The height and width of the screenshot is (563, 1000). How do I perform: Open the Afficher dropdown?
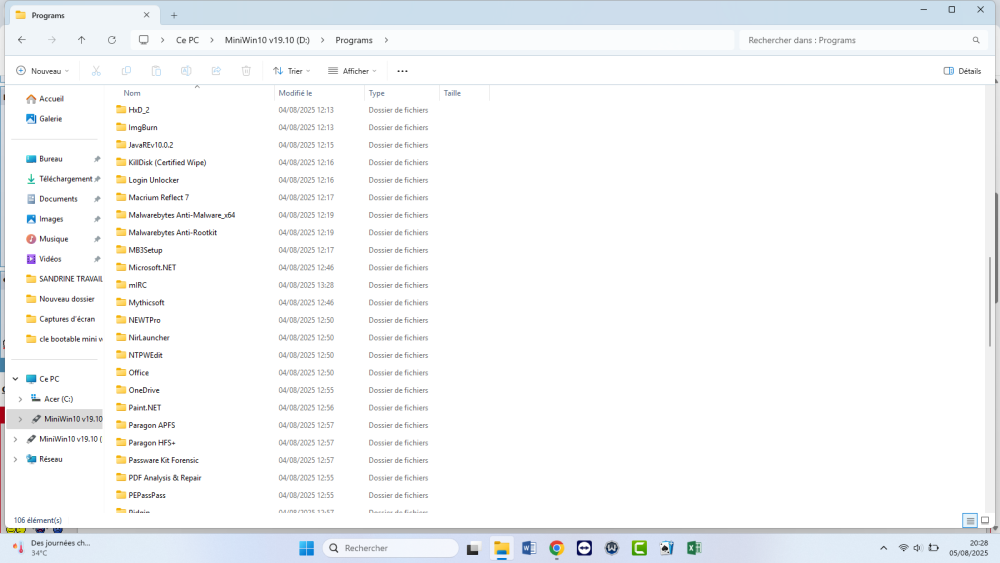click(352, 71)
